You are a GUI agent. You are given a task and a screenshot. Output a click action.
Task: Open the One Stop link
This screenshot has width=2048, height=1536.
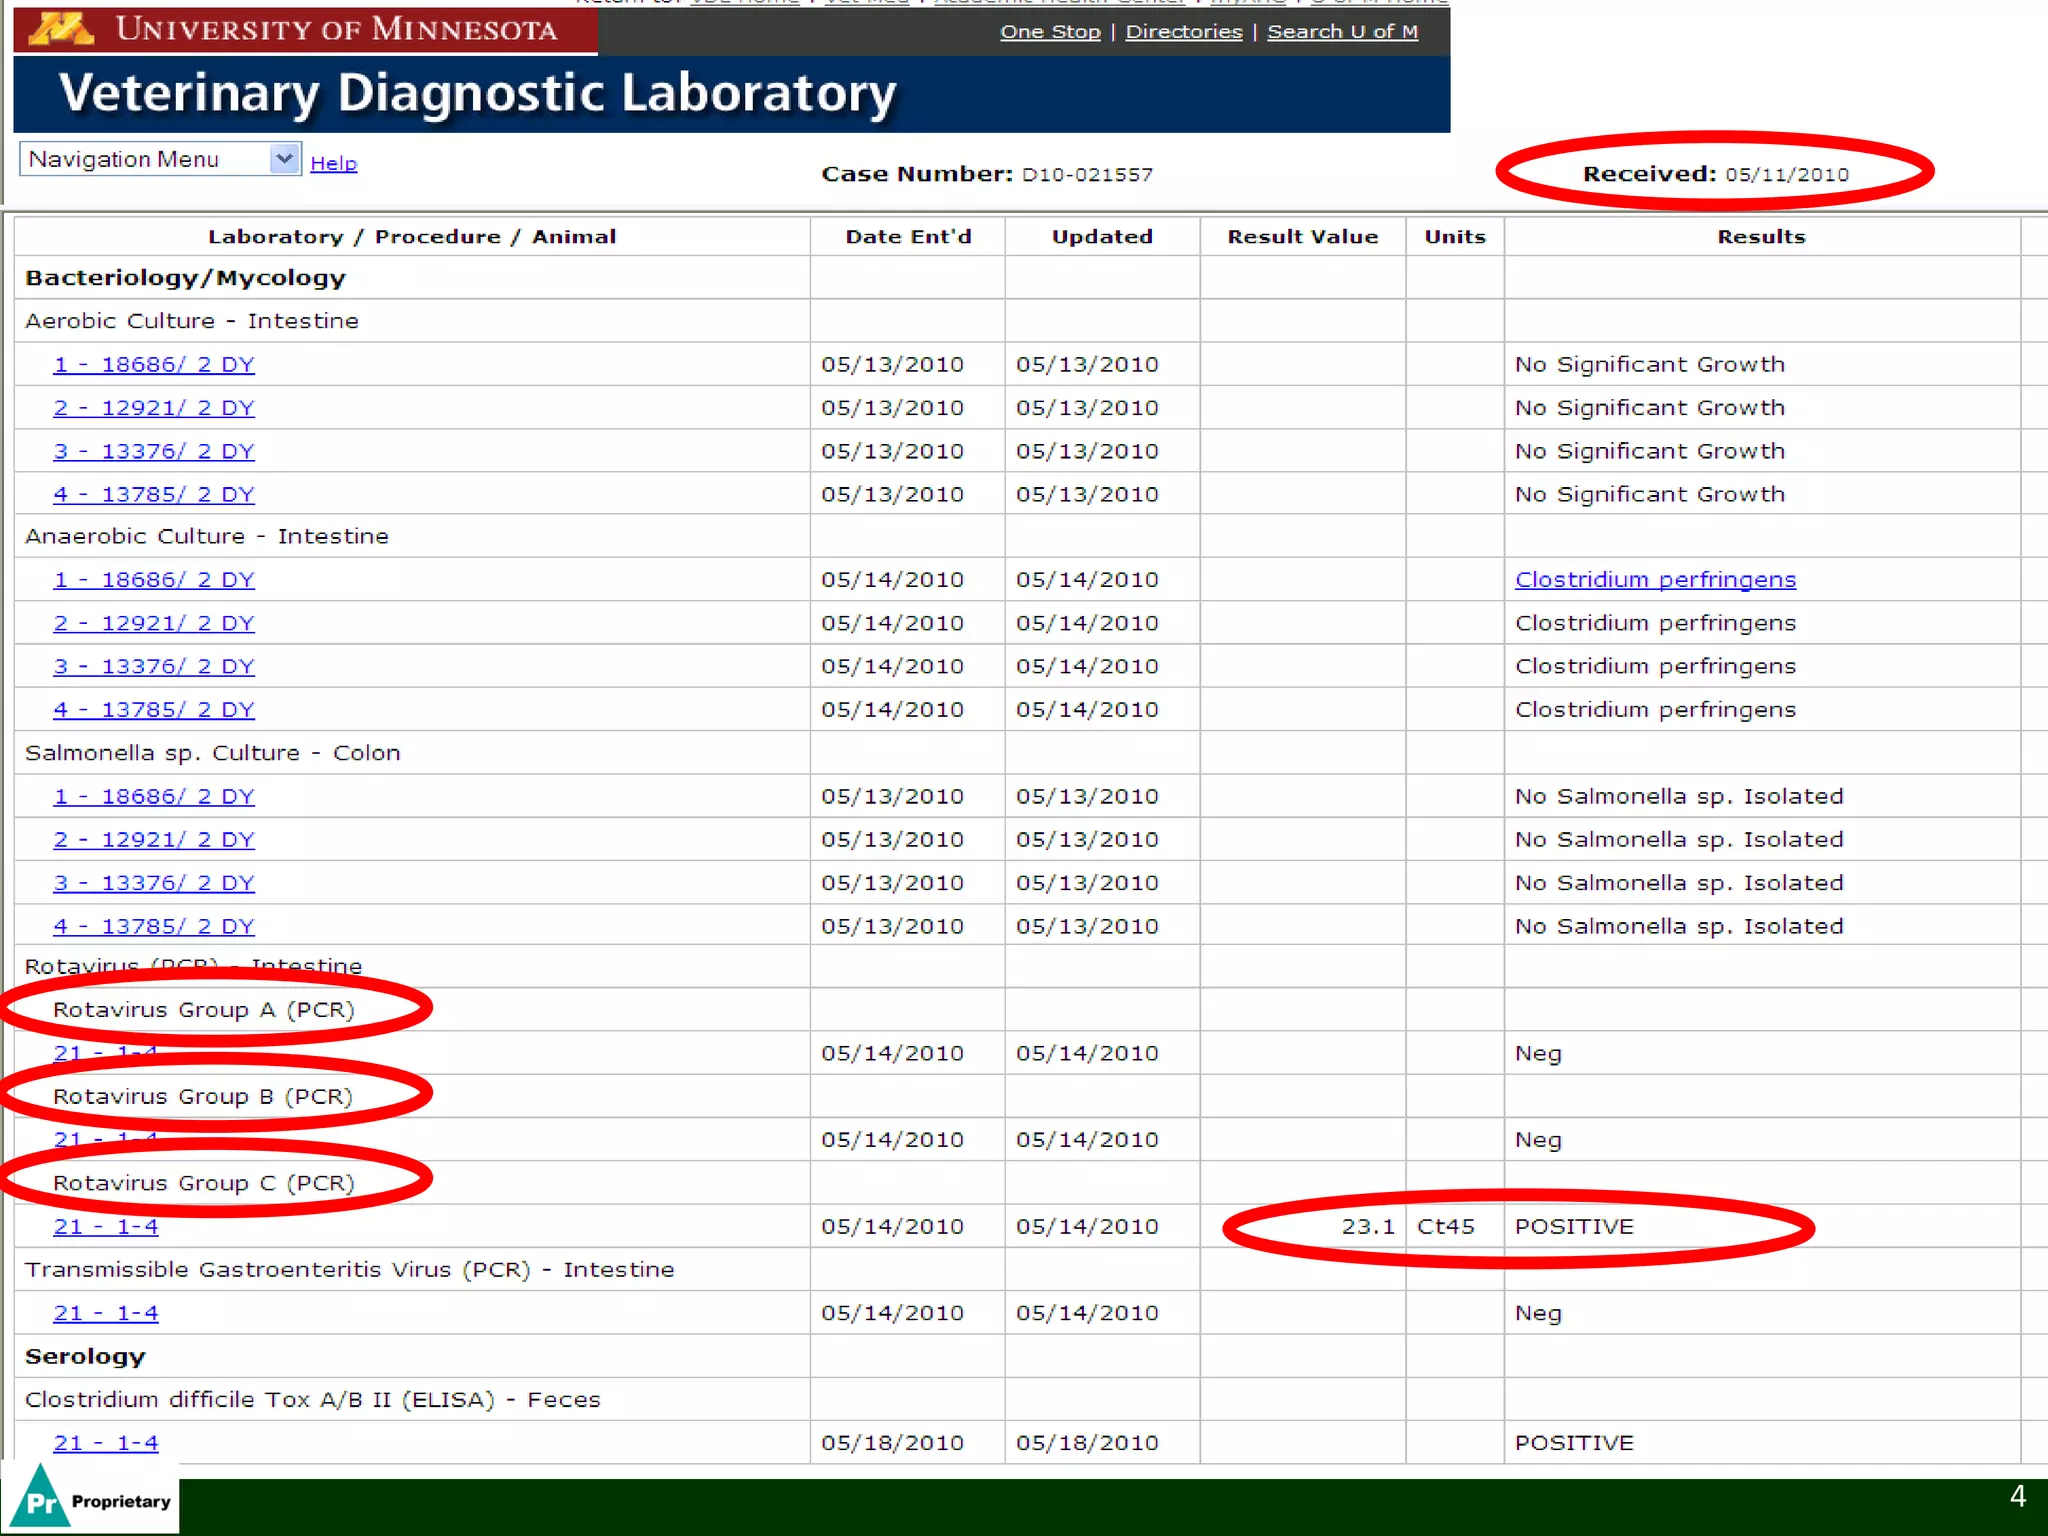pos(1049,32)
